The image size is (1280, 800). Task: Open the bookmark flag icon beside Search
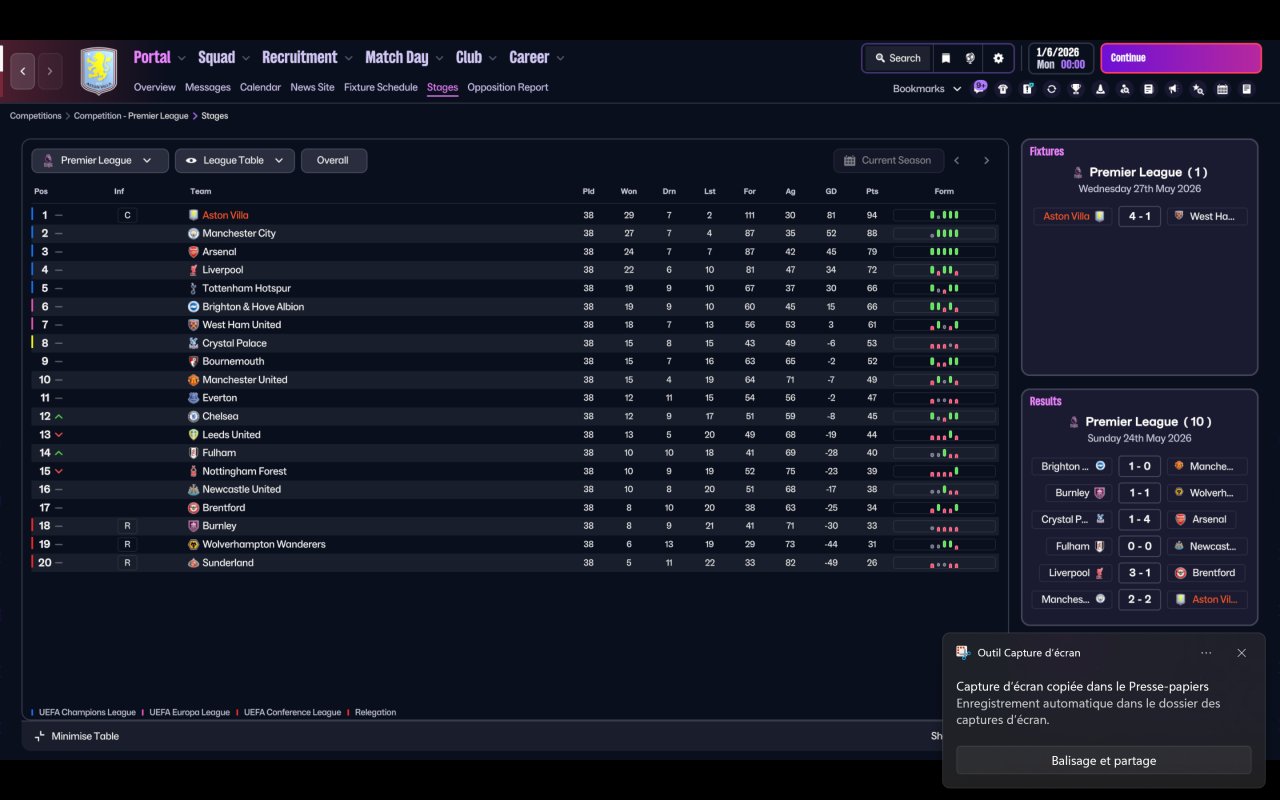[945, 58]
